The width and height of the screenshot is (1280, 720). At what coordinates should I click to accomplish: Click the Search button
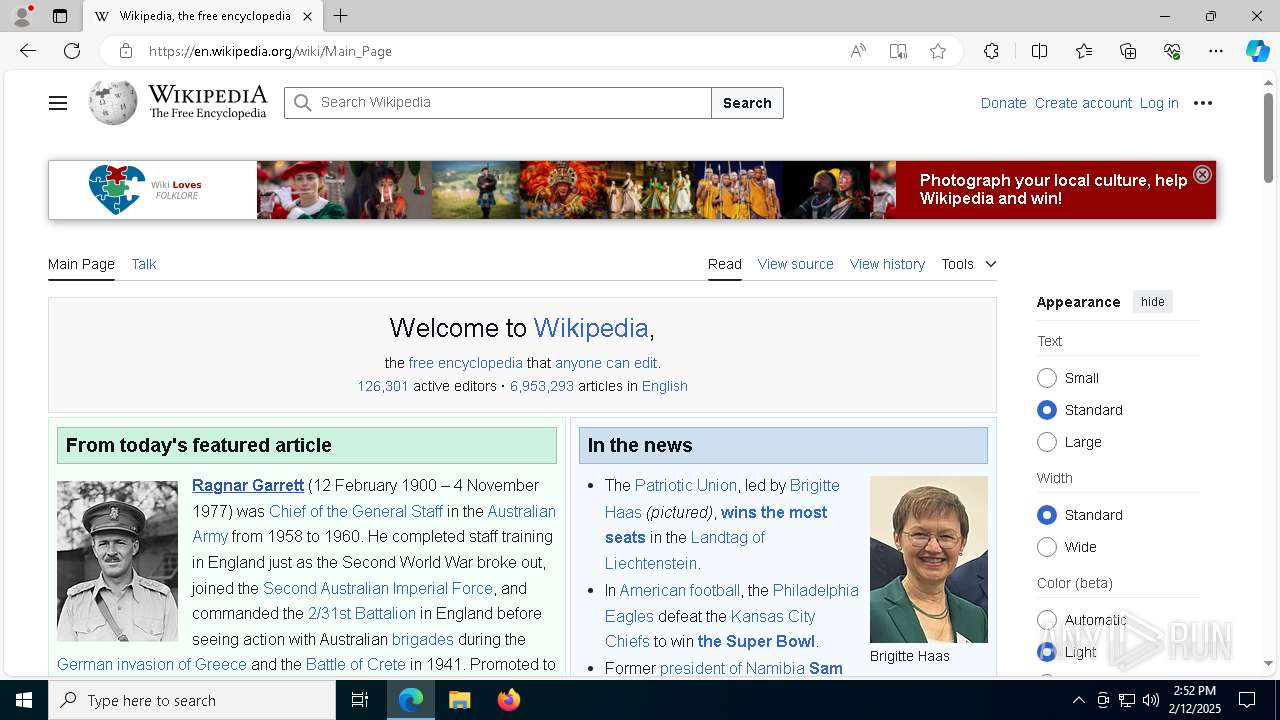[747, 103]
